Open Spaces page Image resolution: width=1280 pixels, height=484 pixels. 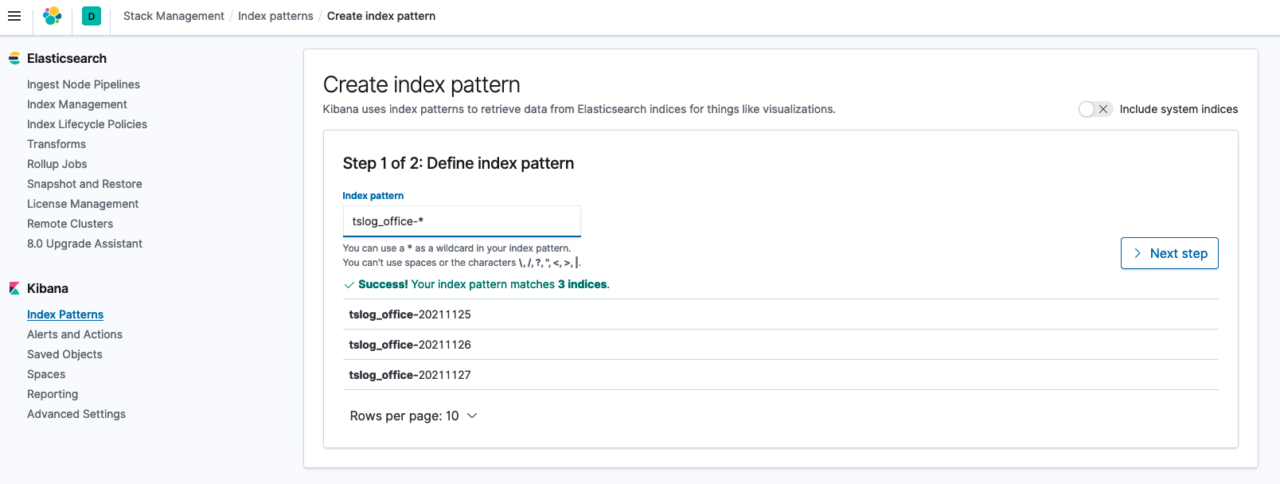[46, 375]
